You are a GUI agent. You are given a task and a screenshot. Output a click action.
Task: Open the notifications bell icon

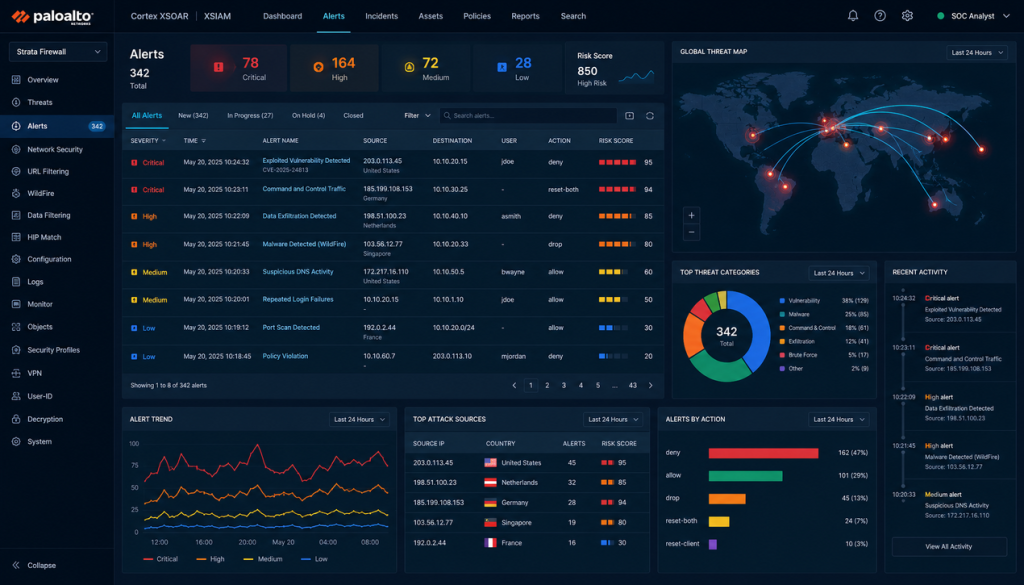tap(853, 16)
